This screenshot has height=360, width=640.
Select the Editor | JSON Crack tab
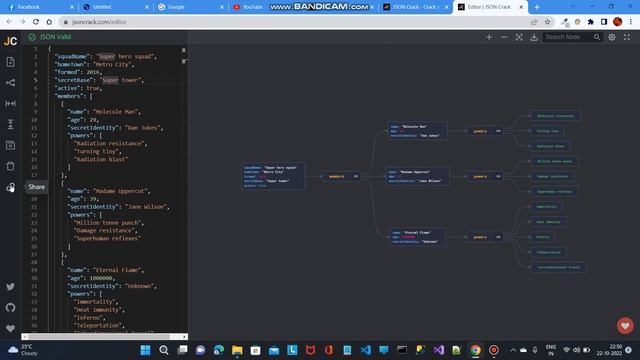click(491, 7)
